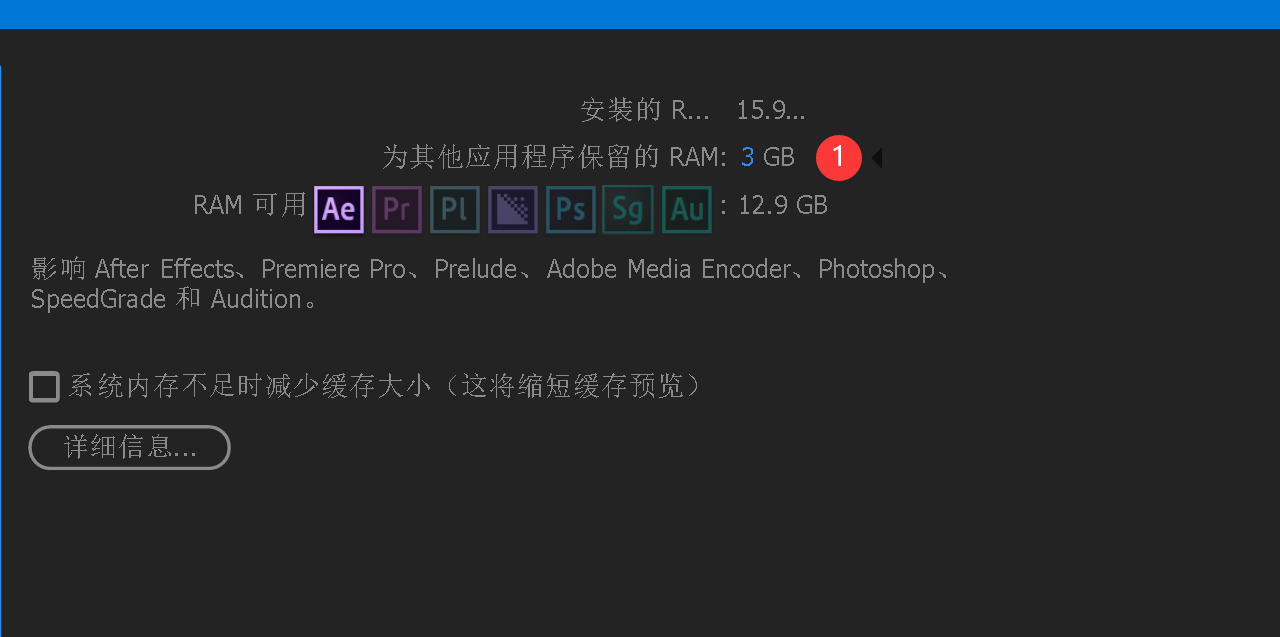Click the blue title bar at top
The width and height of the screenshot is (1280, 637).
click(x=640, y=14)
